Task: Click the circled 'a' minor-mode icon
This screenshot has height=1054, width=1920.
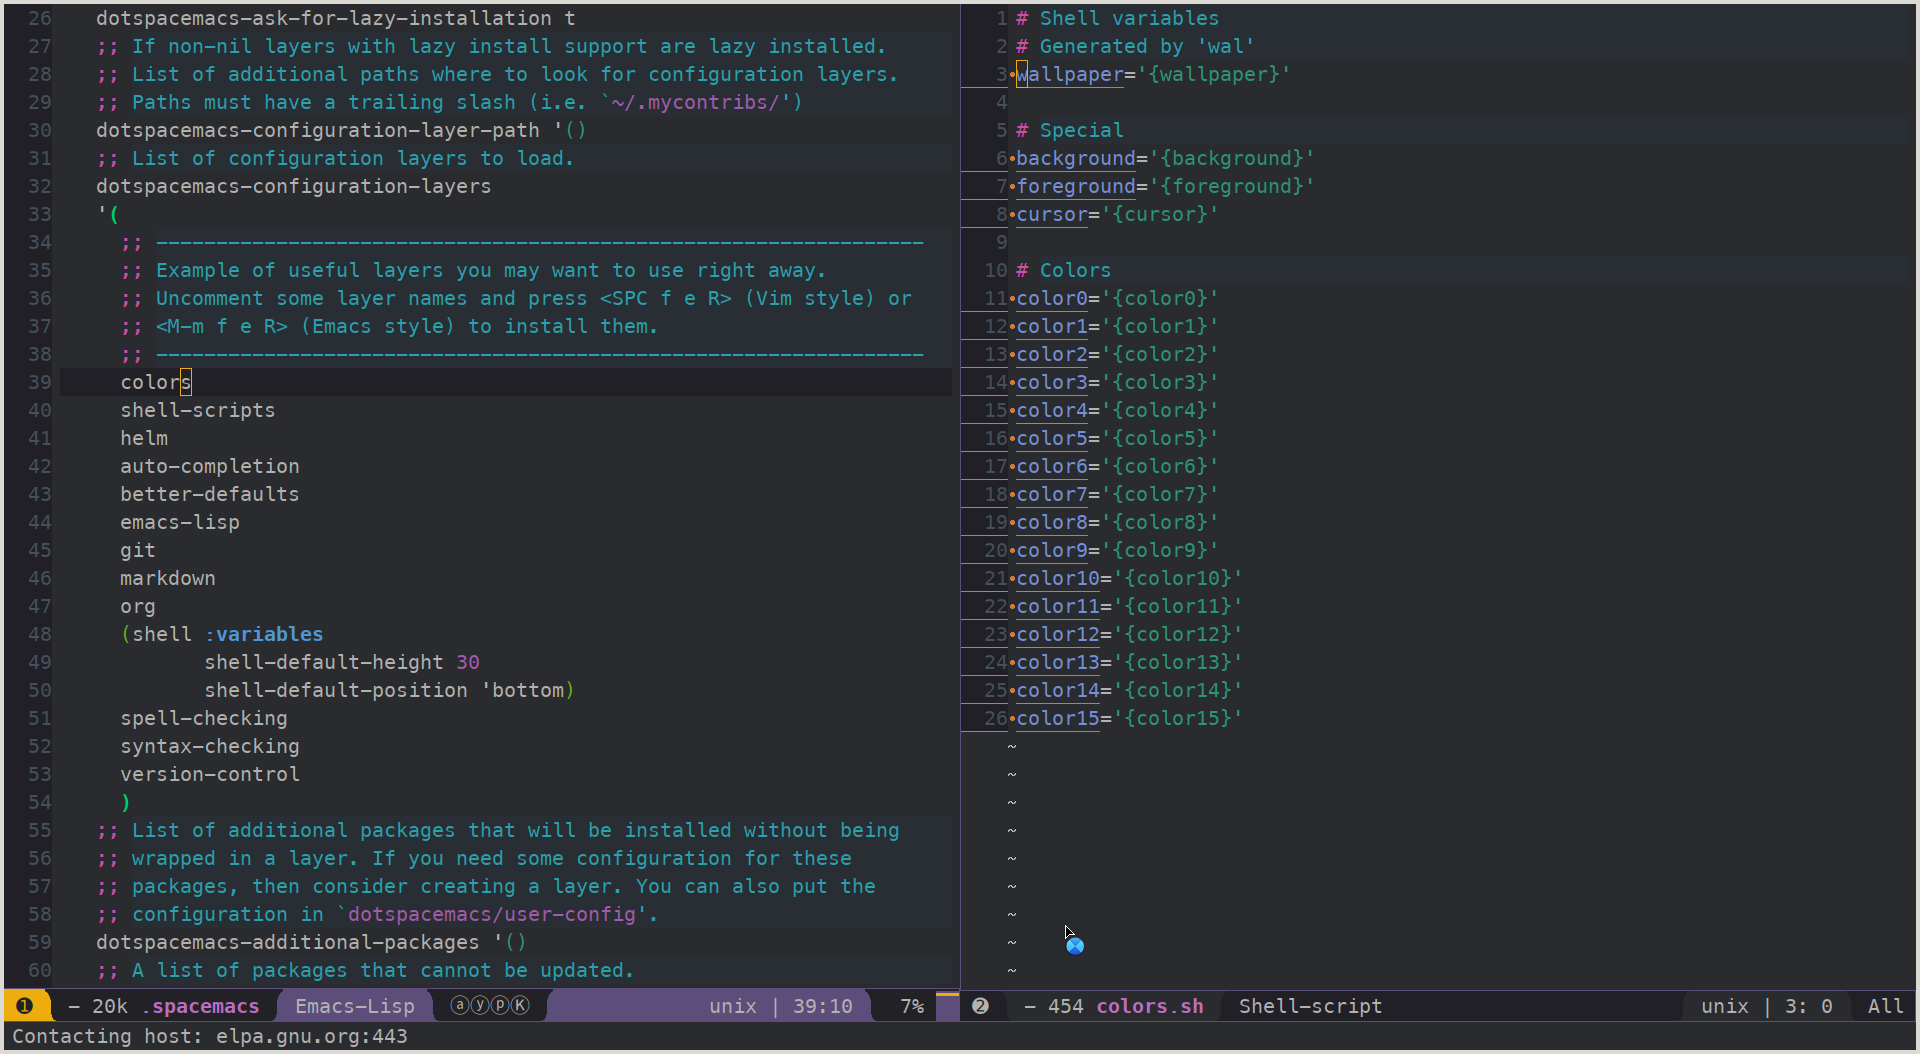Action: (x=460, y=1005)
